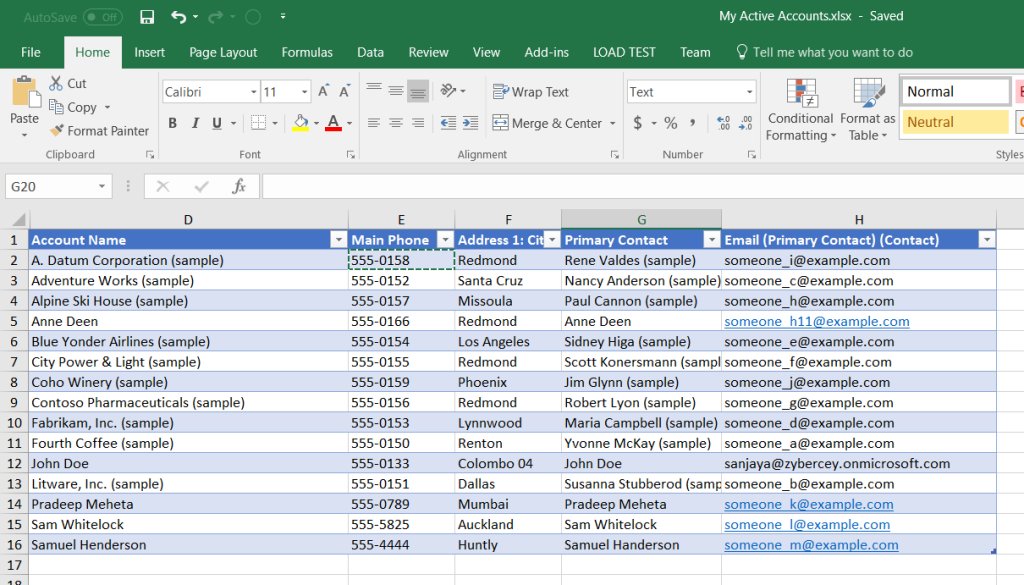Image resolution: width=1024 pixels, height=585 pixels.
Task: Open the font size dropdown
Action: point(304,92)
